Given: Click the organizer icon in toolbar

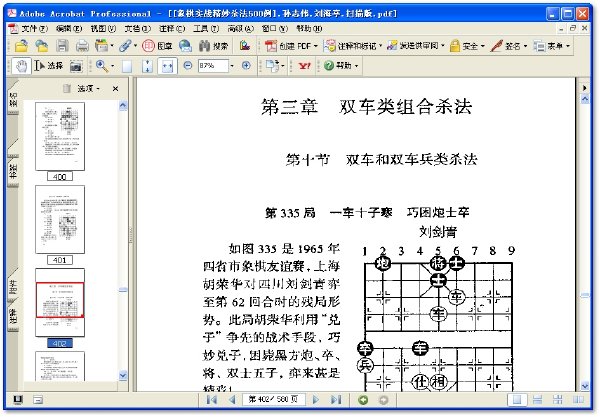Looking at the screenshot, I should pos(104,46).
